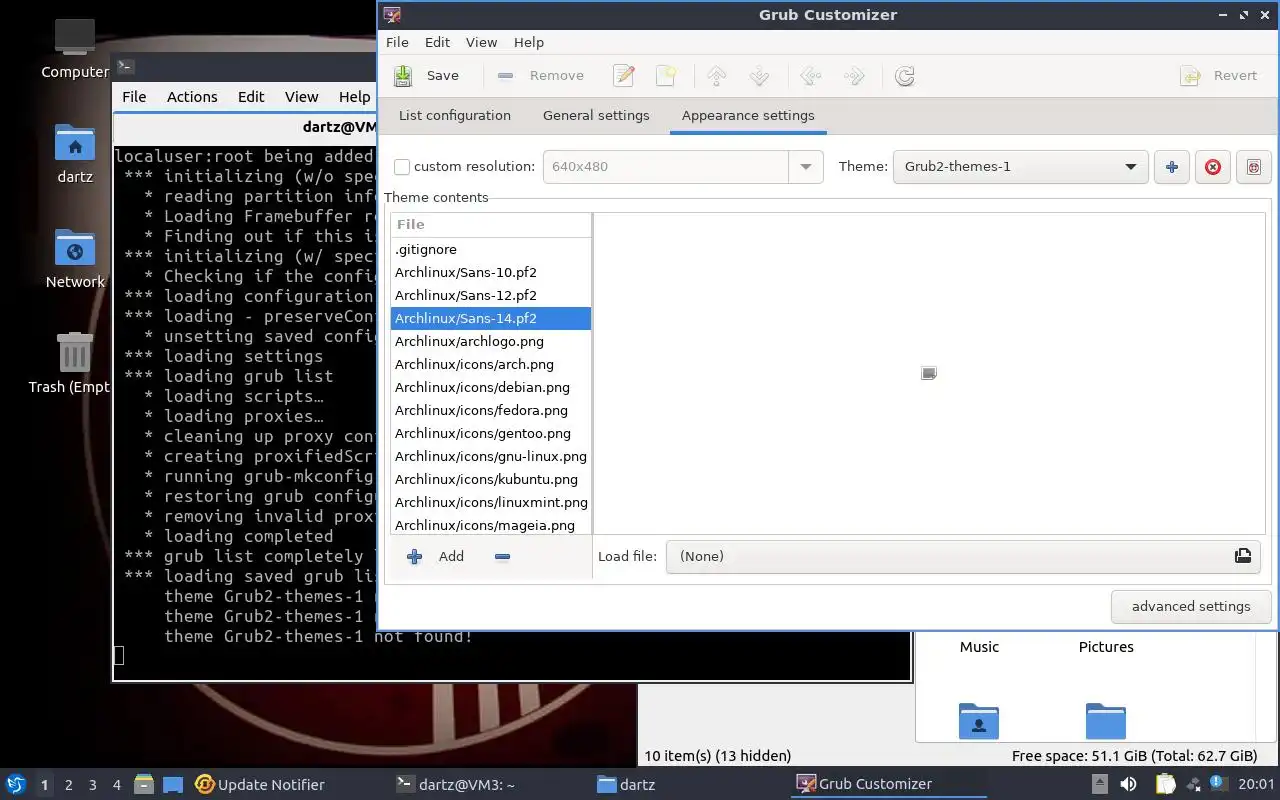Switch to workspace 2 in pager

69,785
